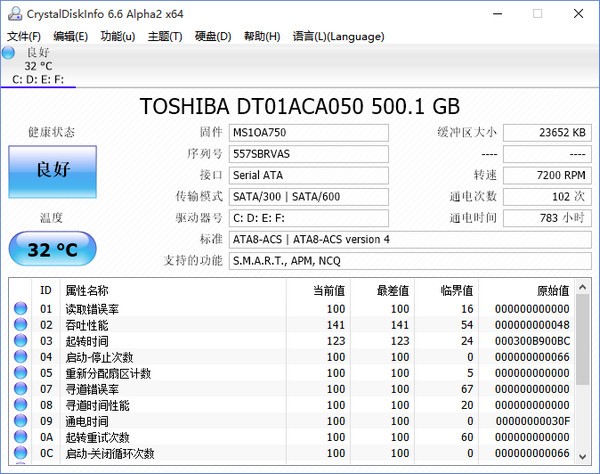Open the 文件(F) menu
600x474 pixels.
[24, 36]
